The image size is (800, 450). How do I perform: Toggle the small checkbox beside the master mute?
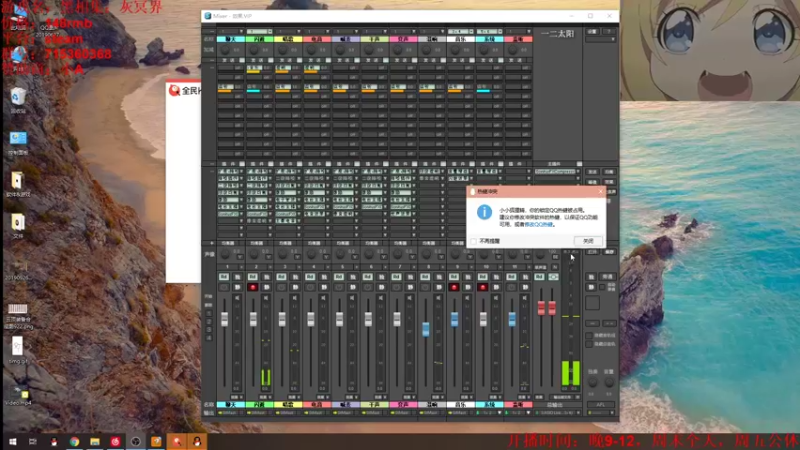(x=602, y=288)
